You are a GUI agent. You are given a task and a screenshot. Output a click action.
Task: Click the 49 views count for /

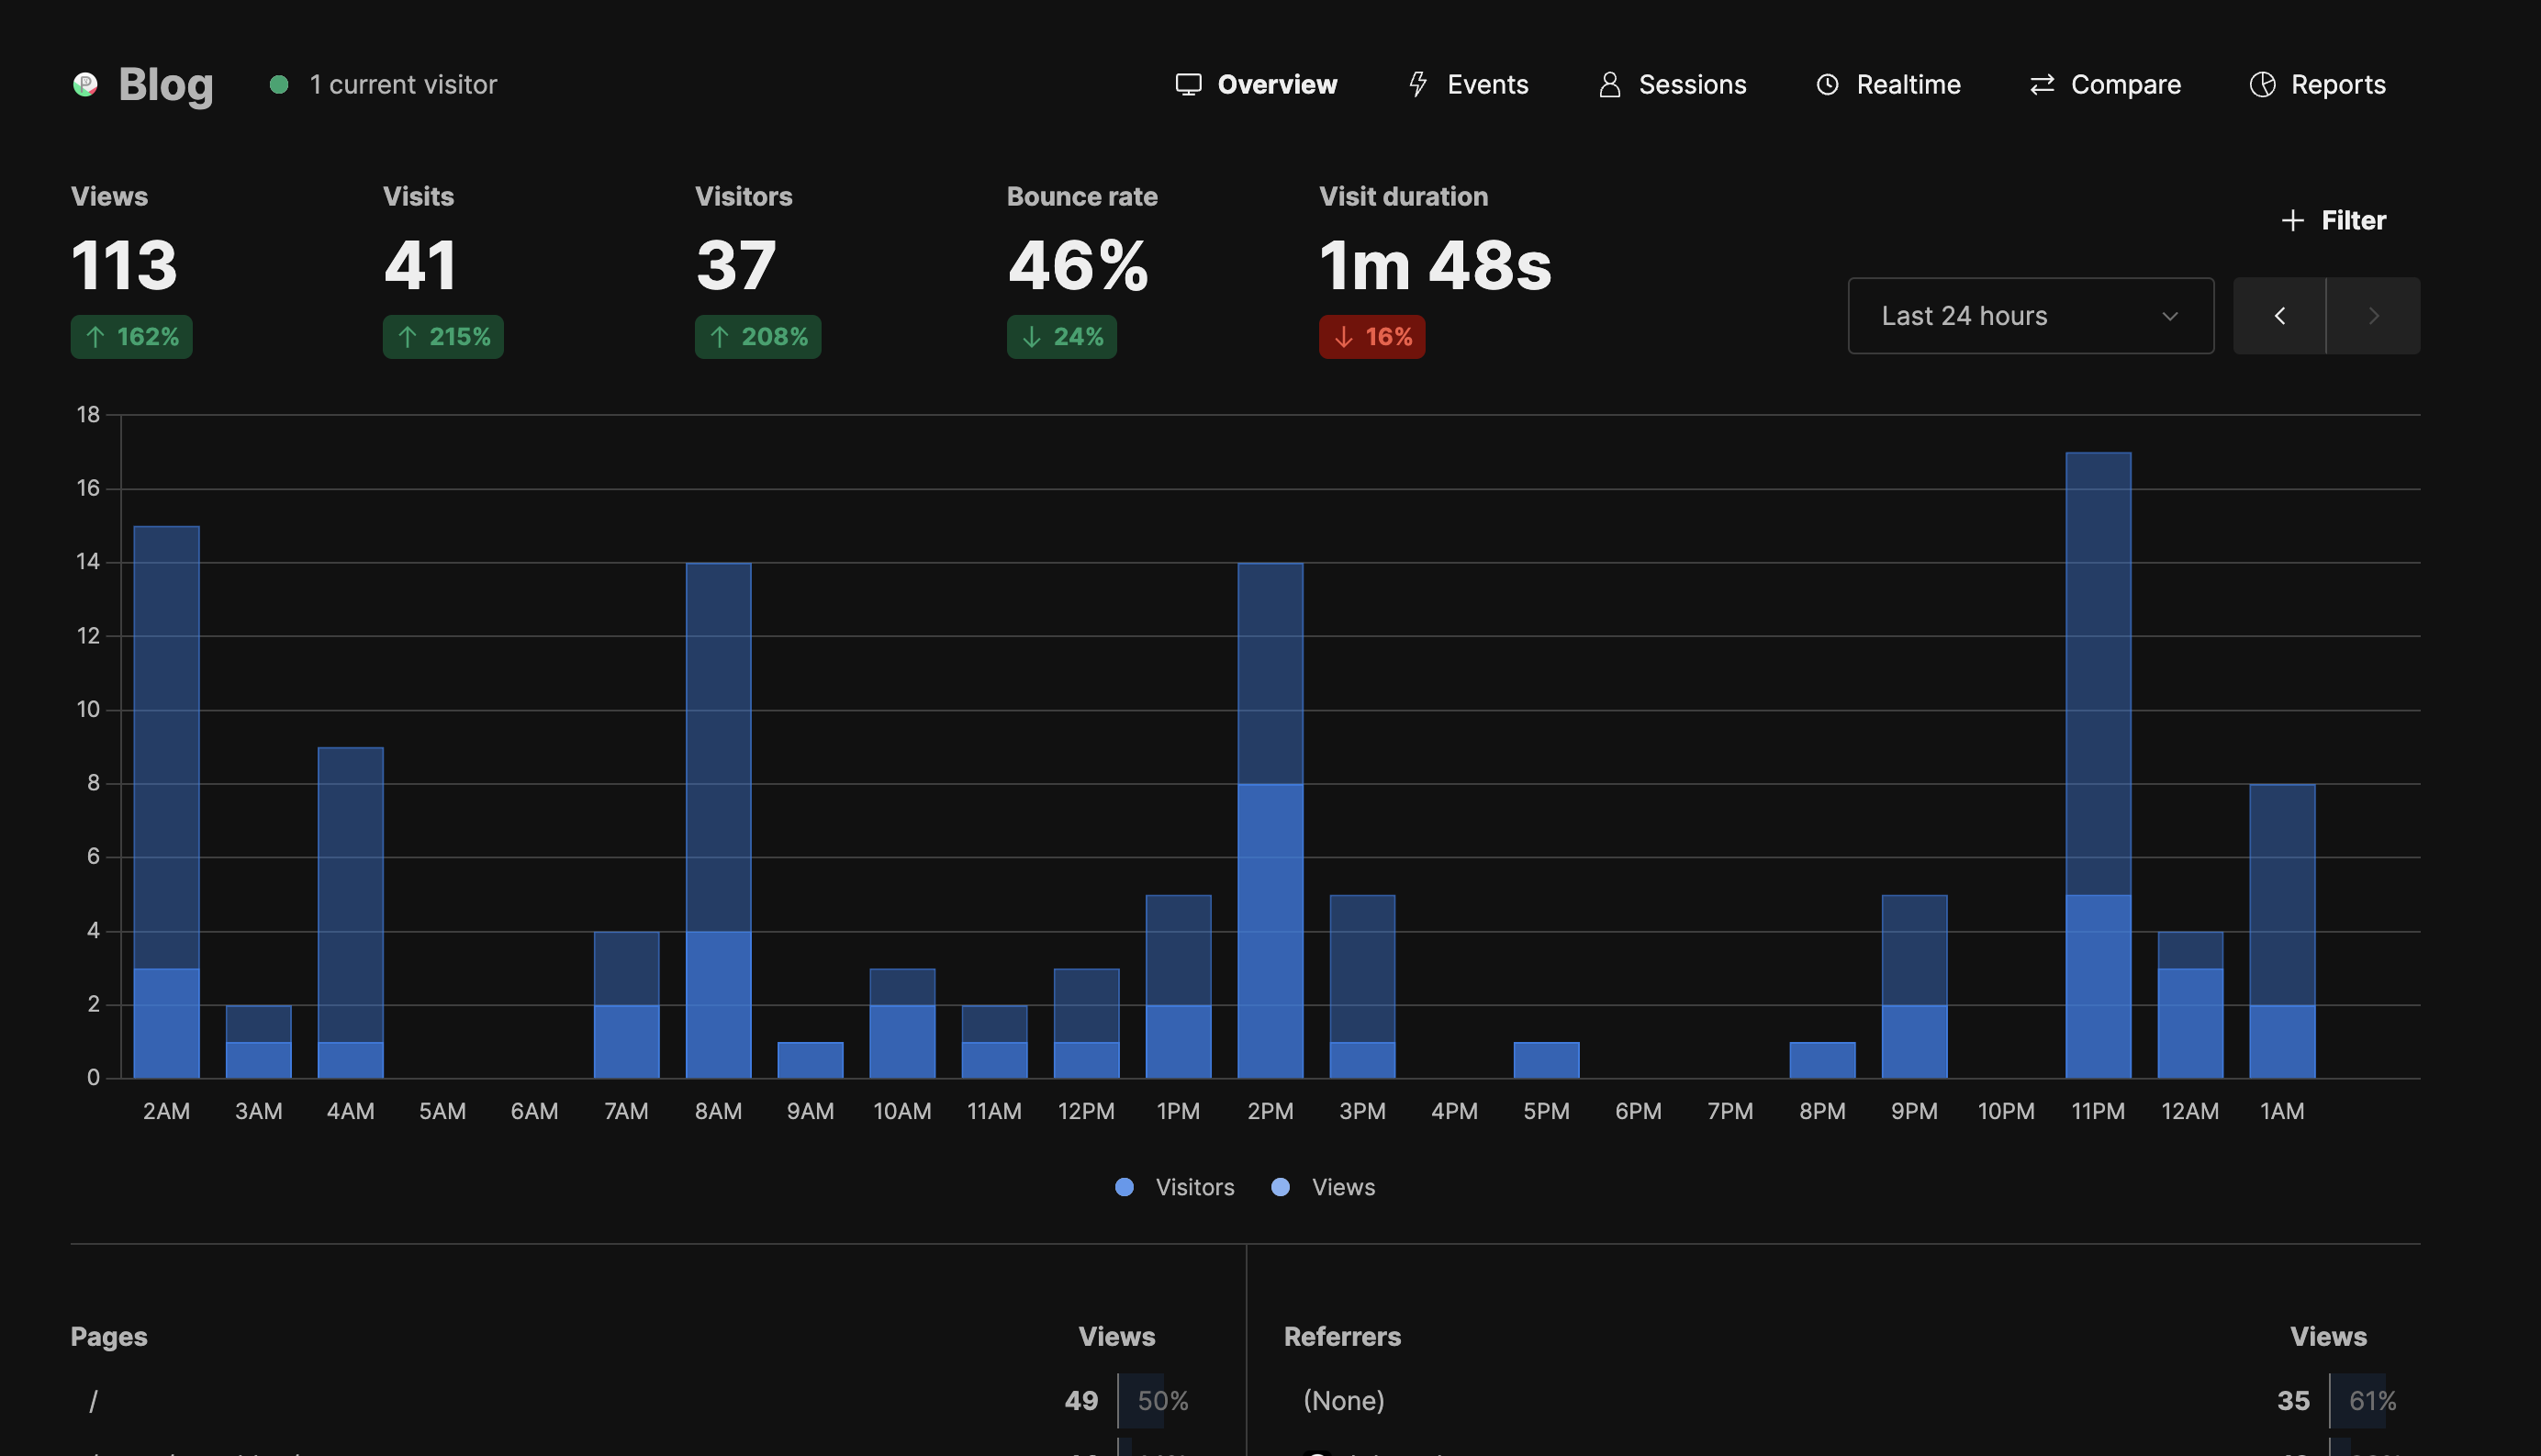point(1081,1401)
